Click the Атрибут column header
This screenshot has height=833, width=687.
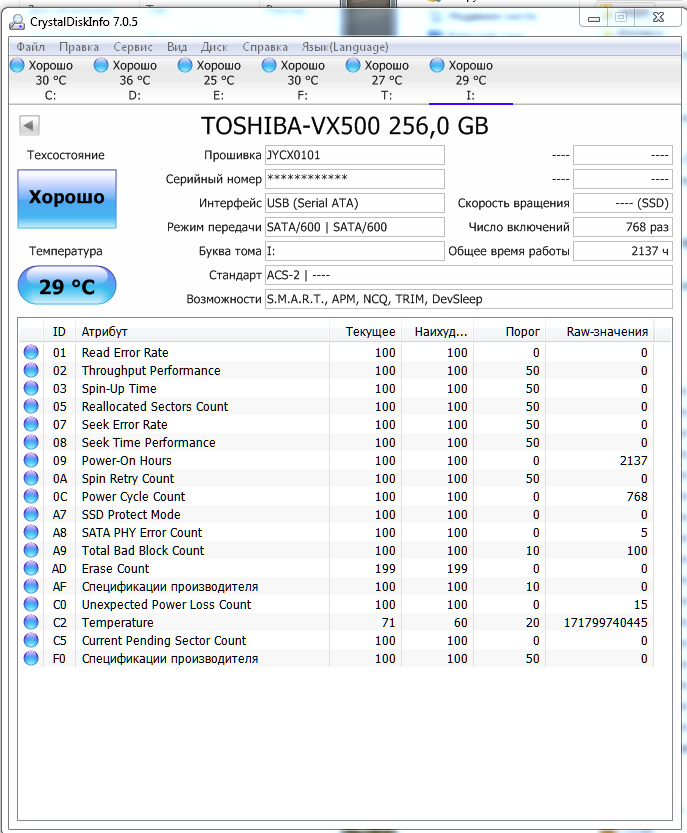(x=202, y=332)
